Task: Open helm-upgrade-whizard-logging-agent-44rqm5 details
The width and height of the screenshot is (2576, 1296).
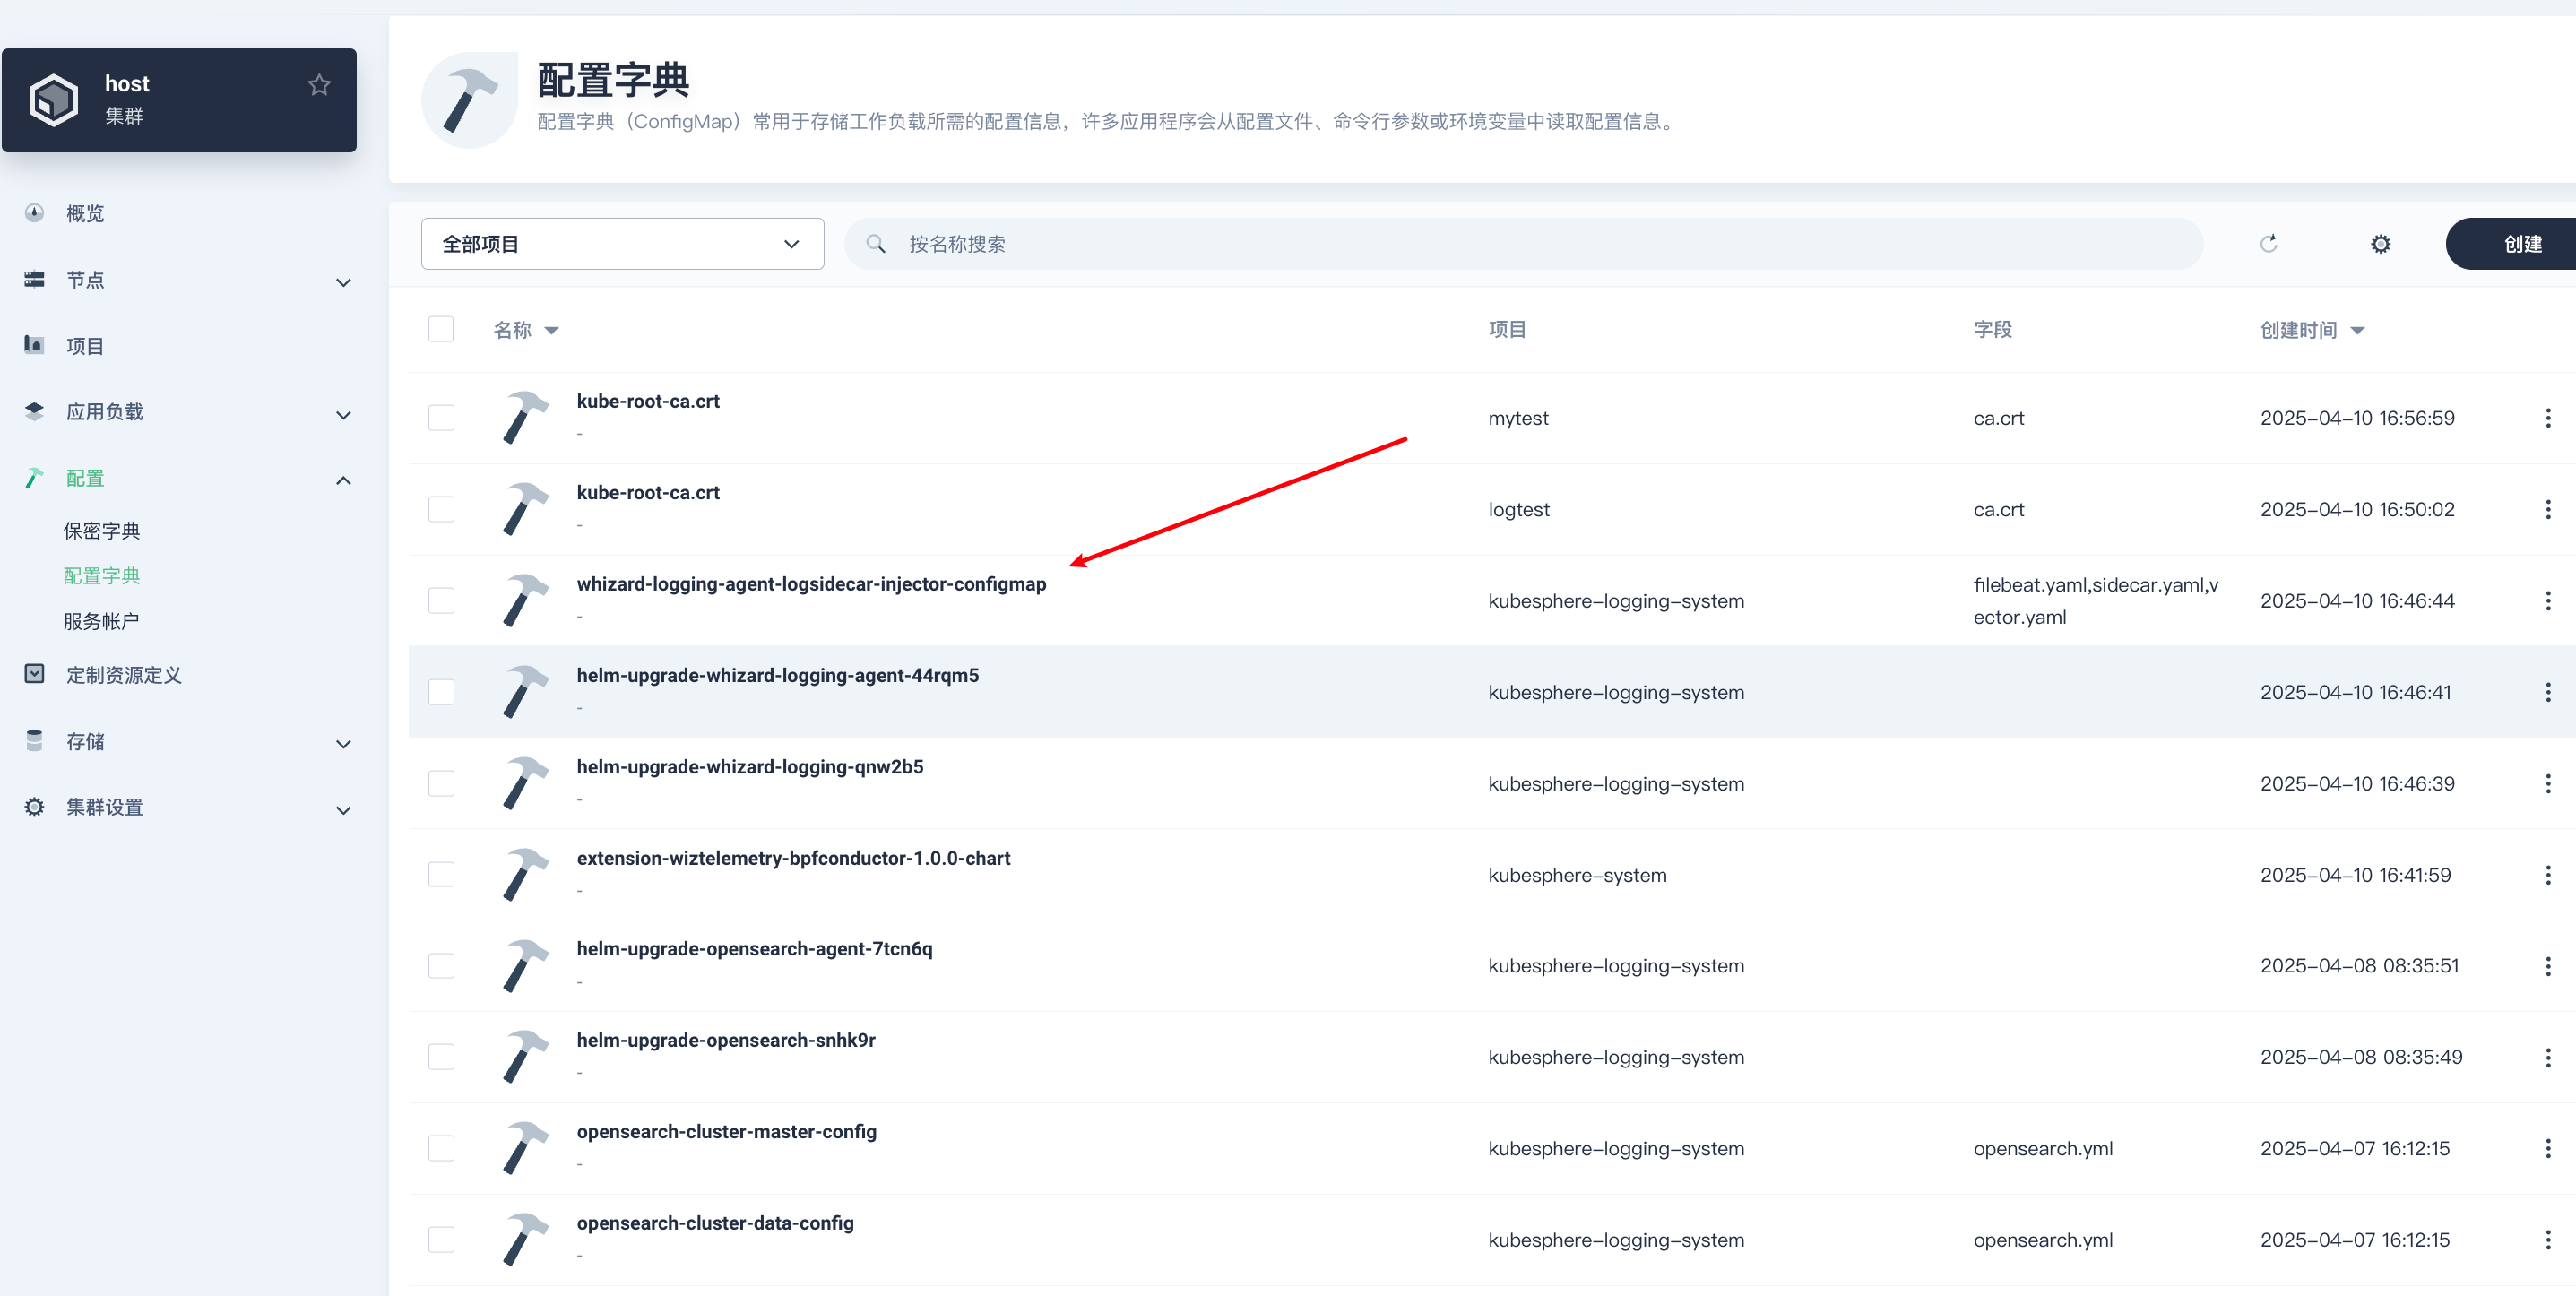Action: click(777, 675)
